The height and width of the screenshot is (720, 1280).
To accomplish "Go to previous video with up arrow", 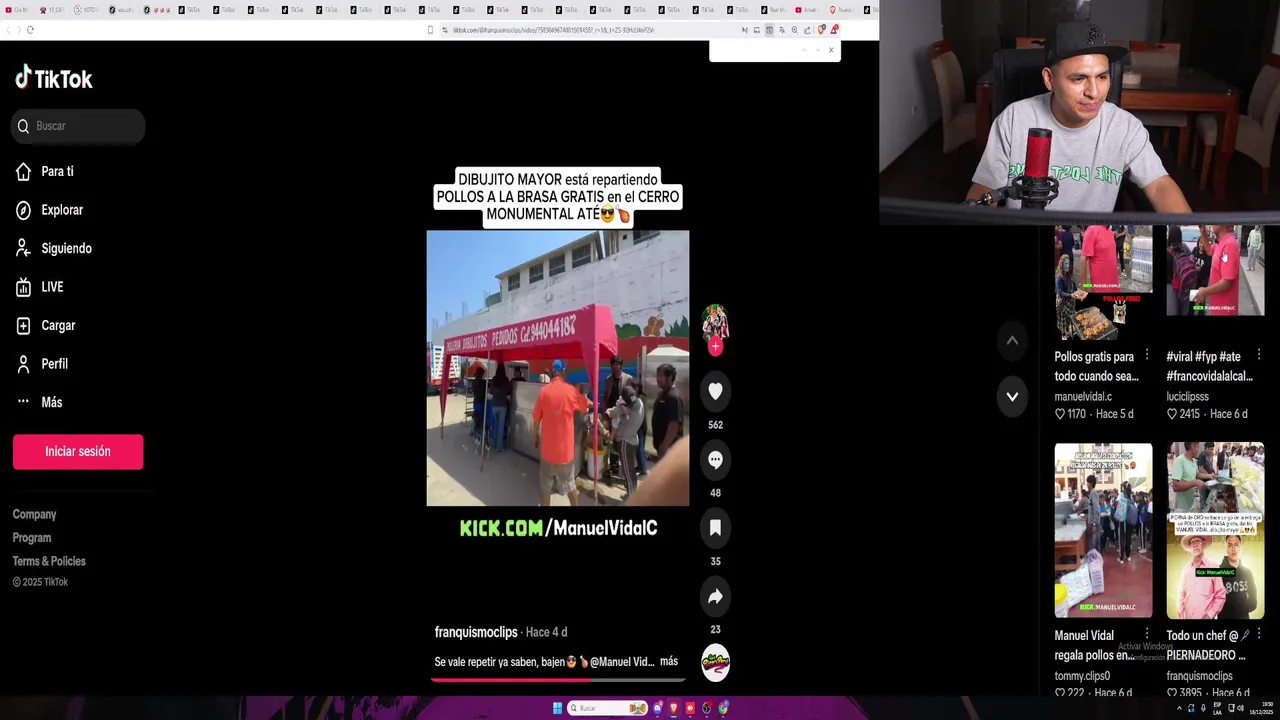I will 1012,341.
